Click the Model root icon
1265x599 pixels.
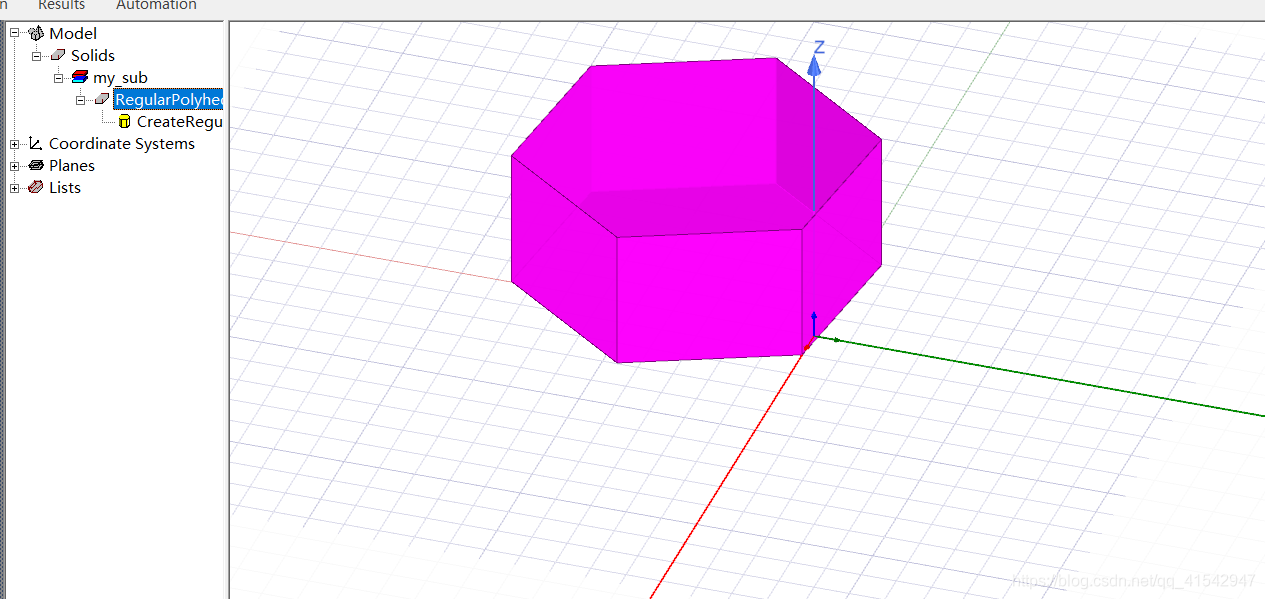click(36, 33)
